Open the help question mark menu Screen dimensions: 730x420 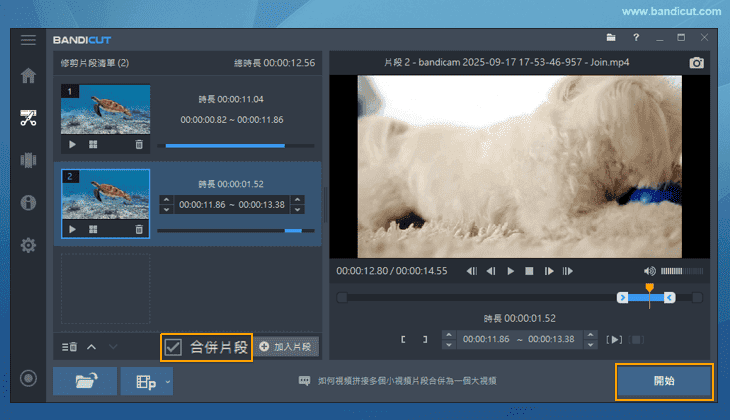coord(632,38)
